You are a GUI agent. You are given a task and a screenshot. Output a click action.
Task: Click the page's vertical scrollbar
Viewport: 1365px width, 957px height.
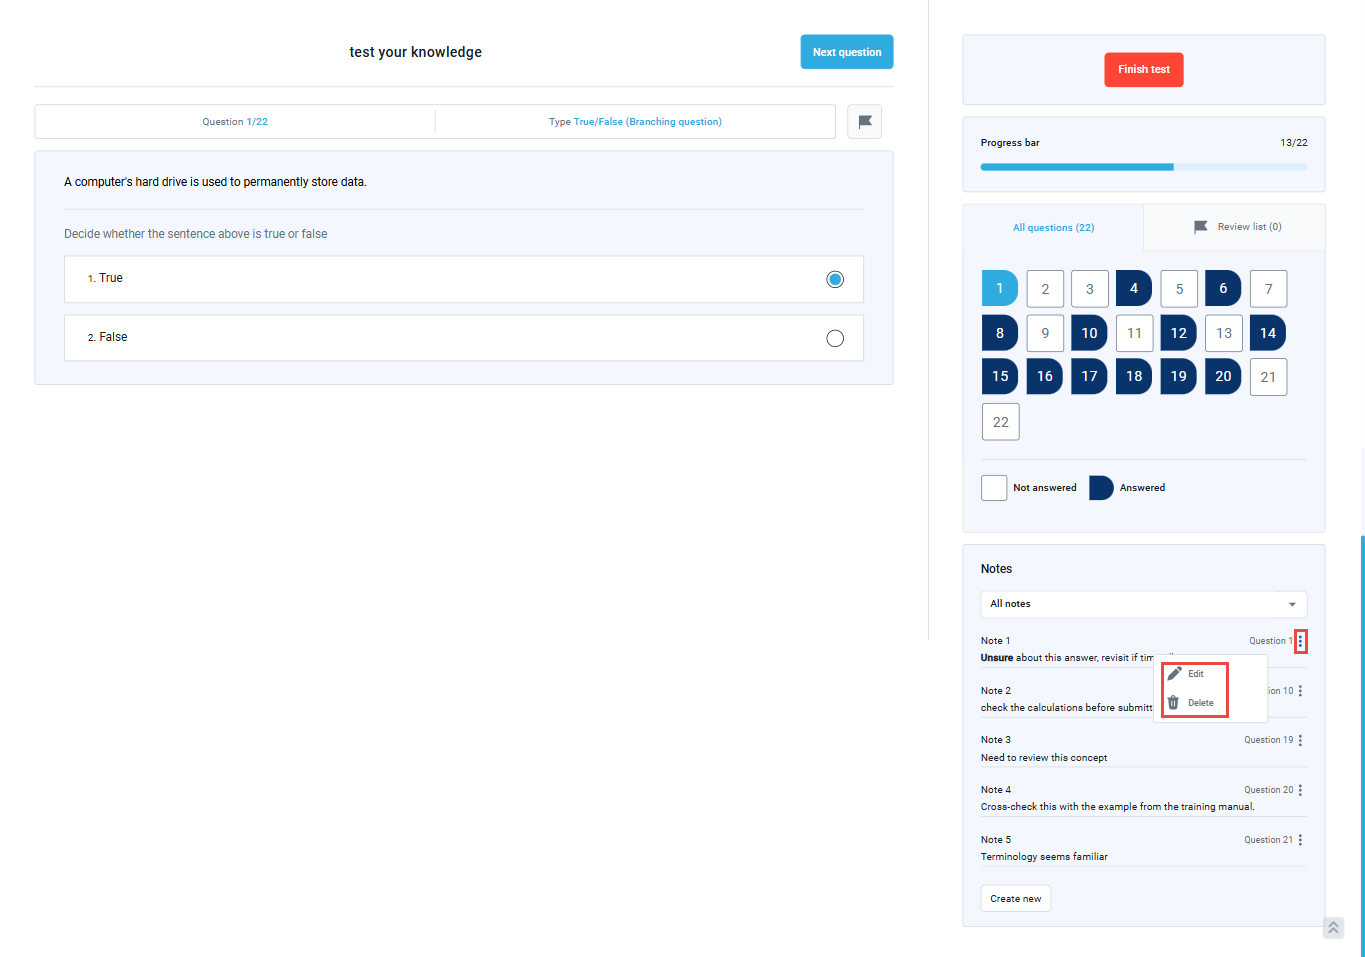pyautogui.click(x=1362, y=746)
